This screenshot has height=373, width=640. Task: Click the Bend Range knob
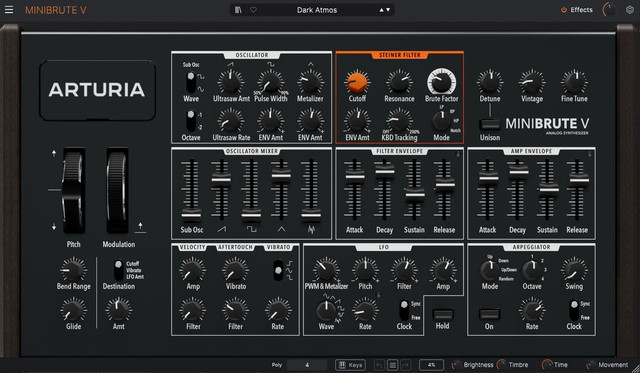[x=73, y=270]
